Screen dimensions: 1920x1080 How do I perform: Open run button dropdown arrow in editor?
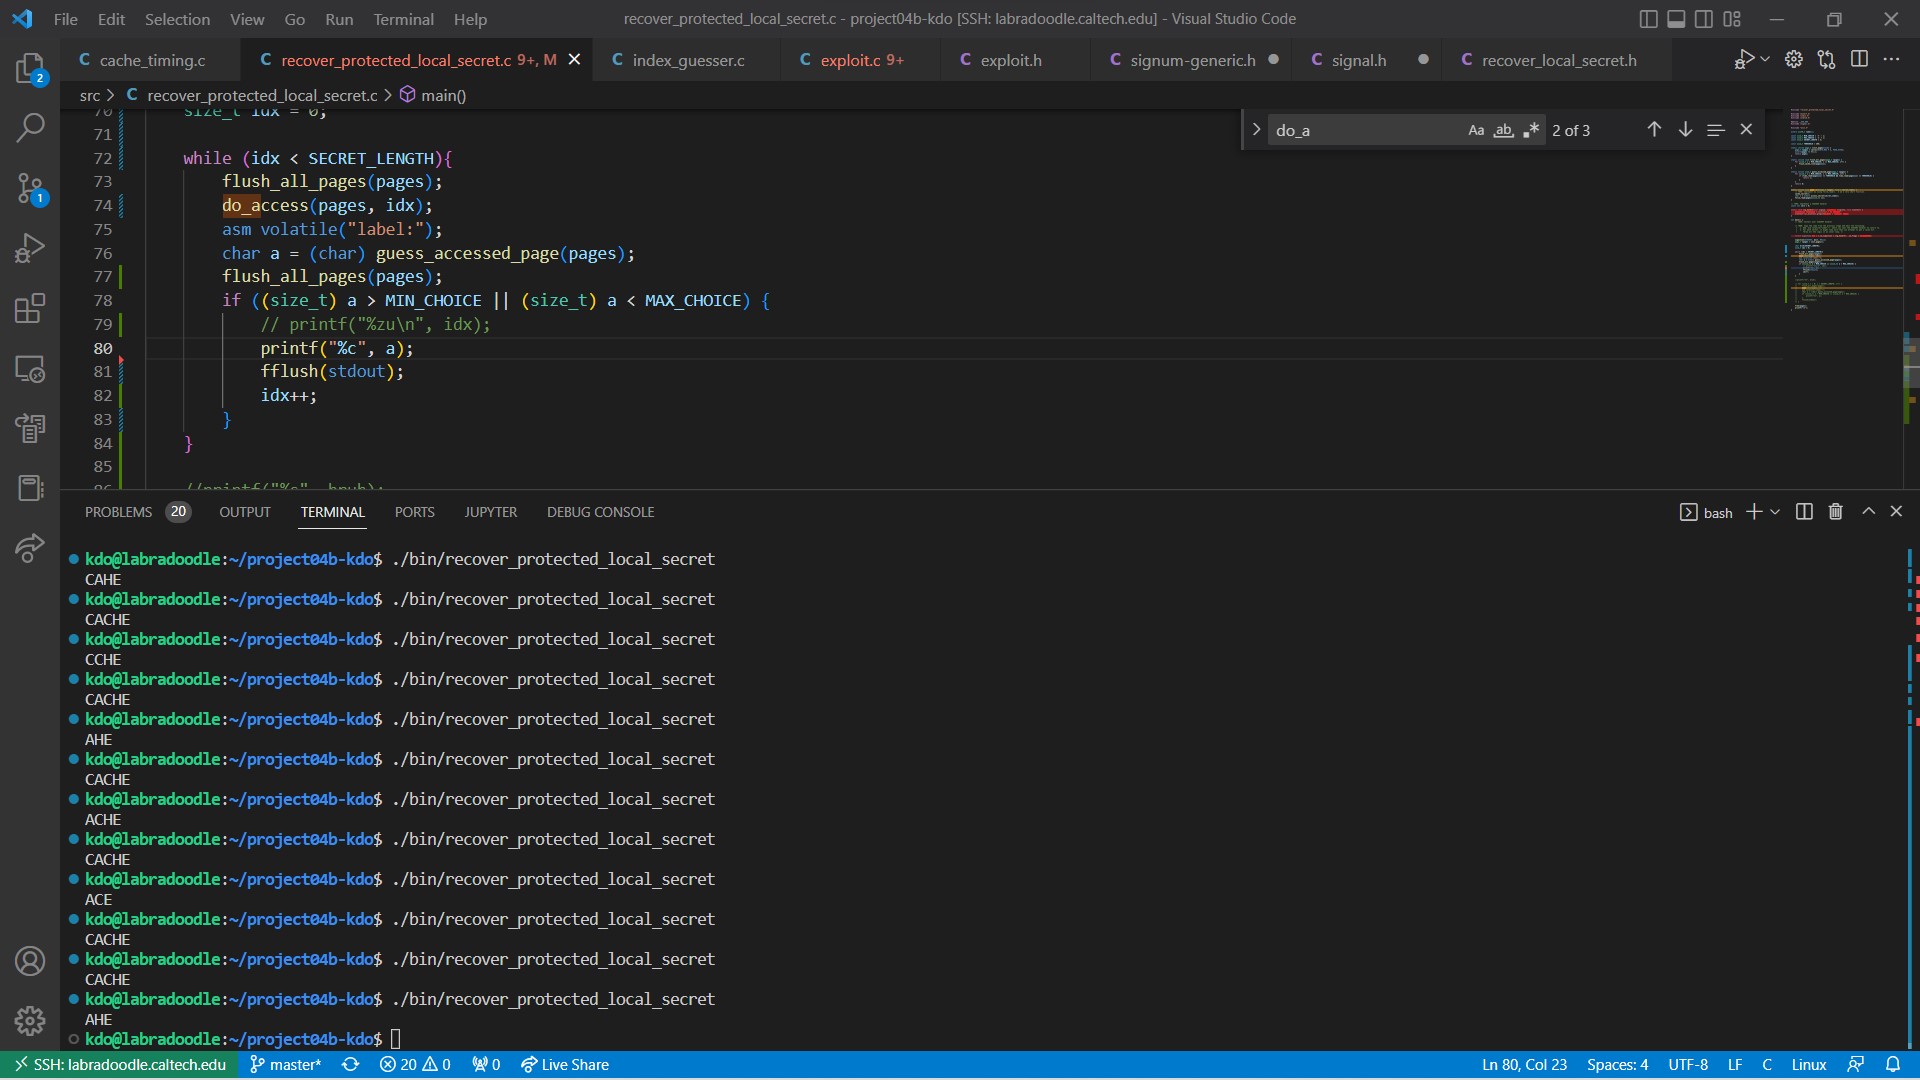click(x=1765, y=60)
